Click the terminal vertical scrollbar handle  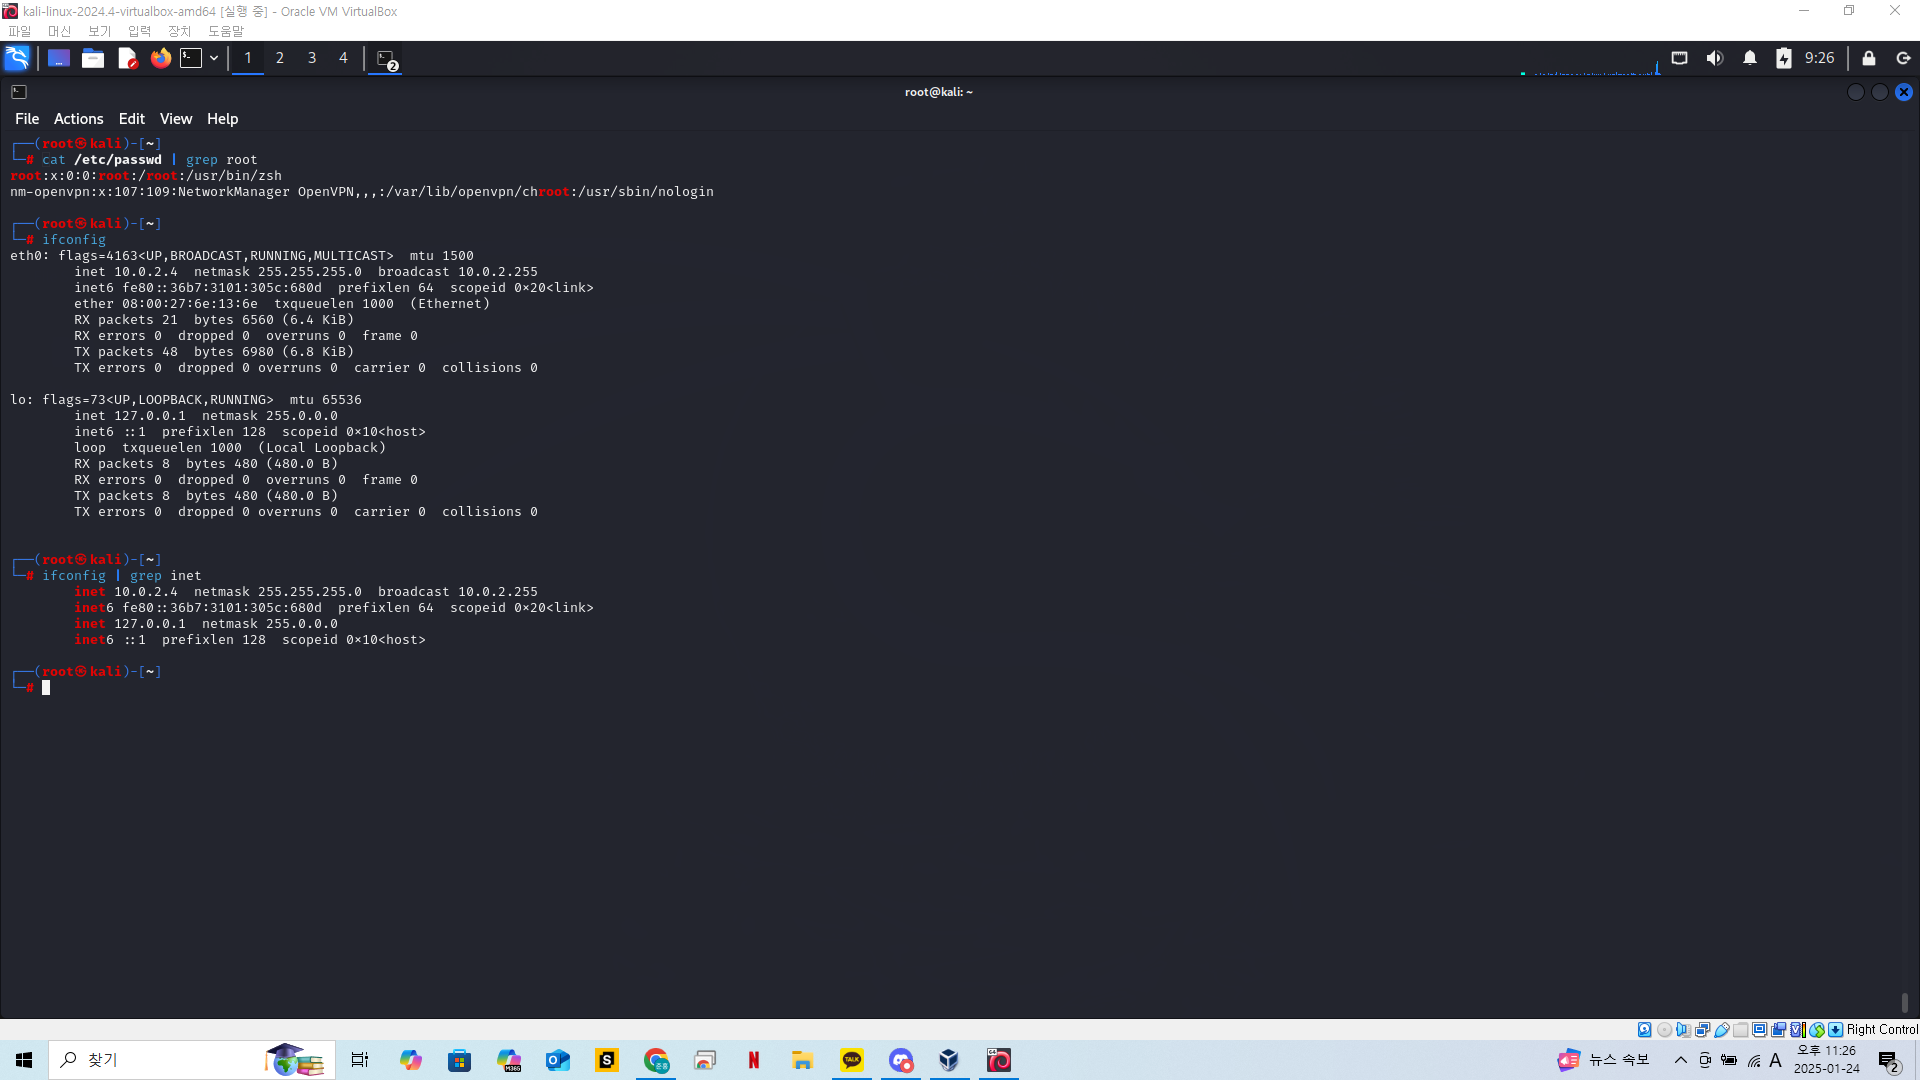(x=1904, y=1001)
